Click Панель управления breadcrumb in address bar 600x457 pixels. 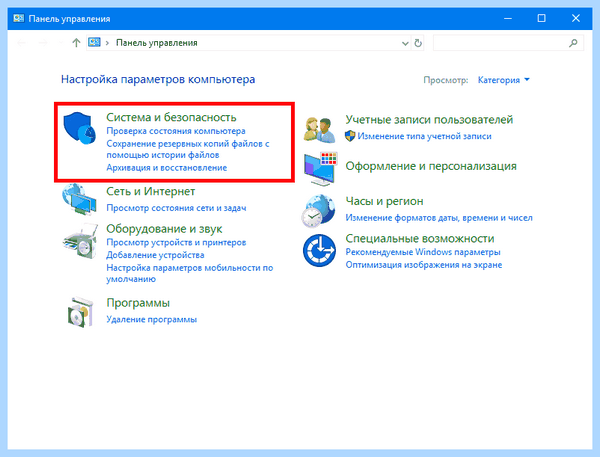[x=157, y=43]
